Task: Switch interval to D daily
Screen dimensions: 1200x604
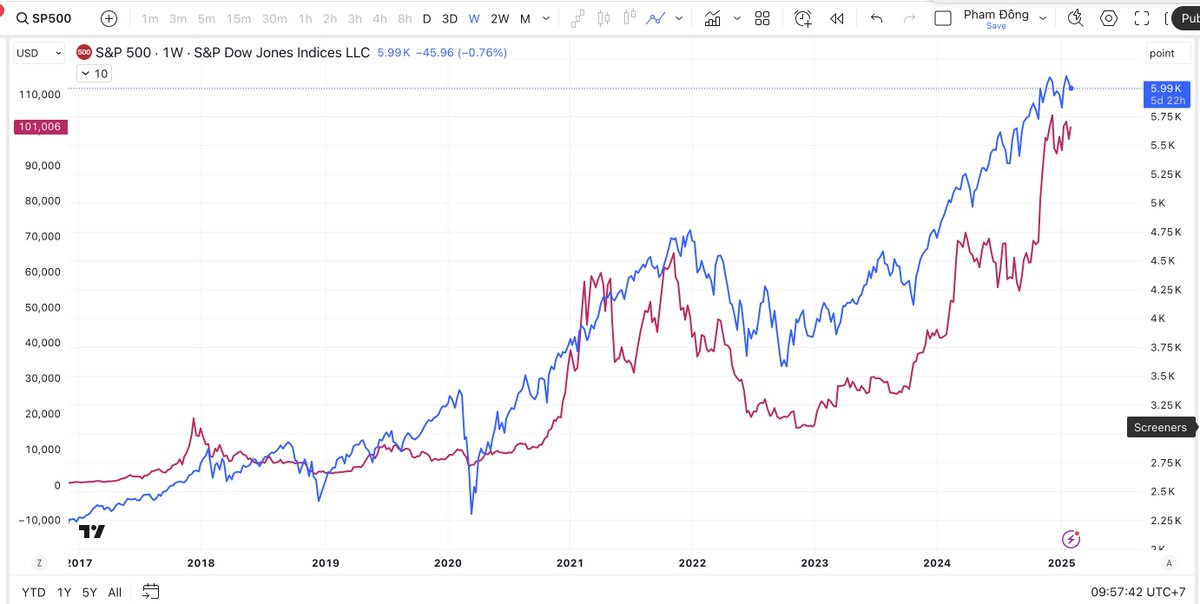Action: pos(427,18)
